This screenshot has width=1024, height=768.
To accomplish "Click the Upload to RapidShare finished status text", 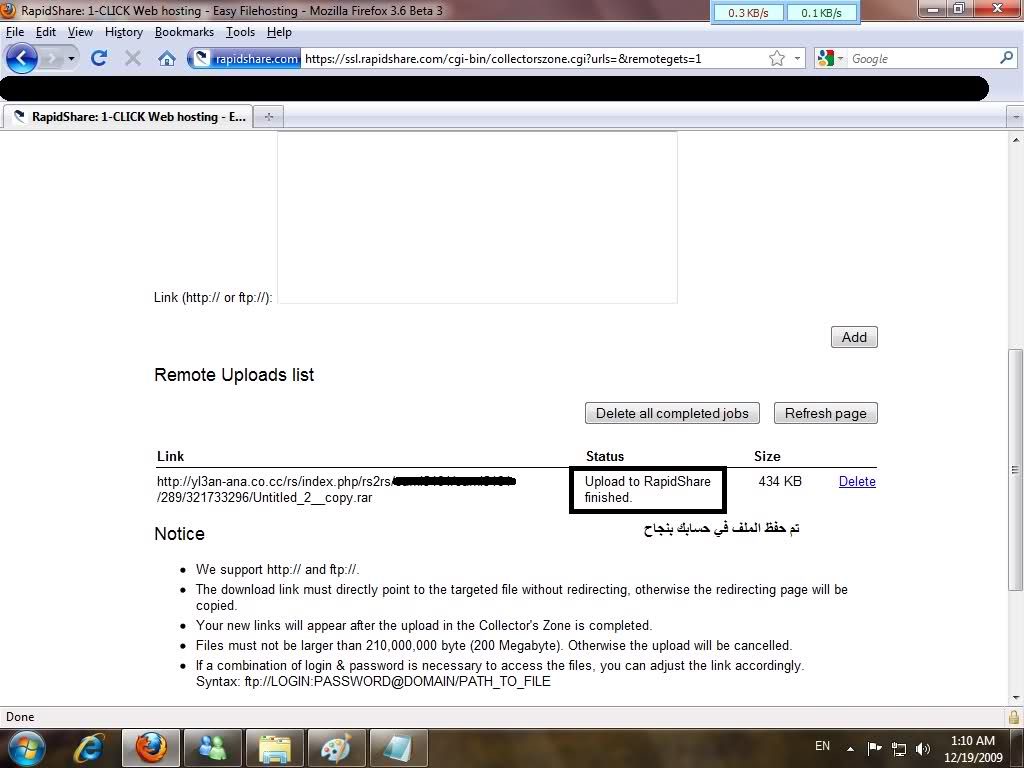I will [647, 489].
